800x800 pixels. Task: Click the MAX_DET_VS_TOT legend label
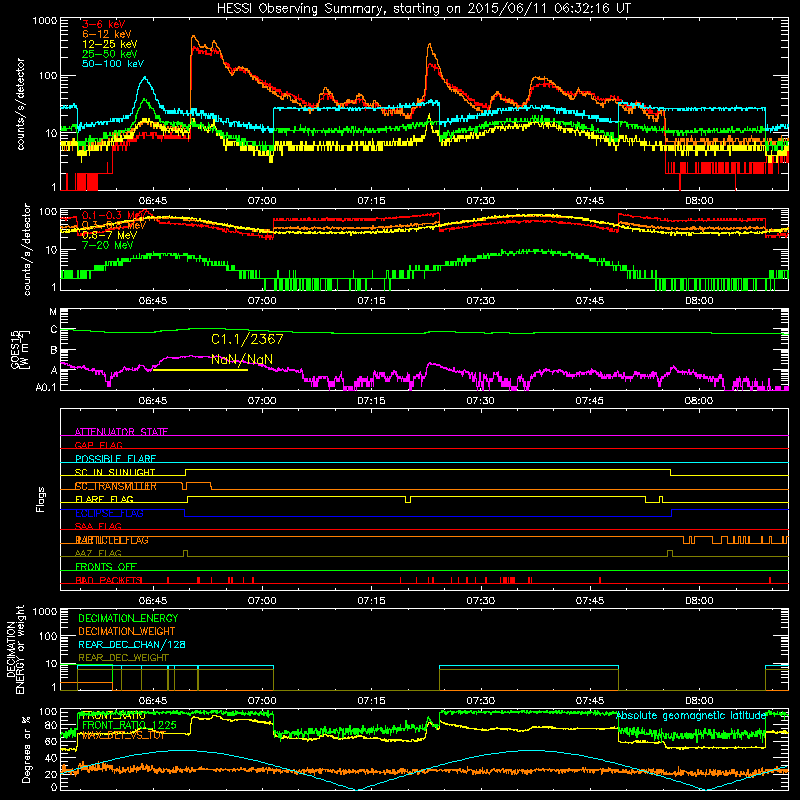(123, 736)
